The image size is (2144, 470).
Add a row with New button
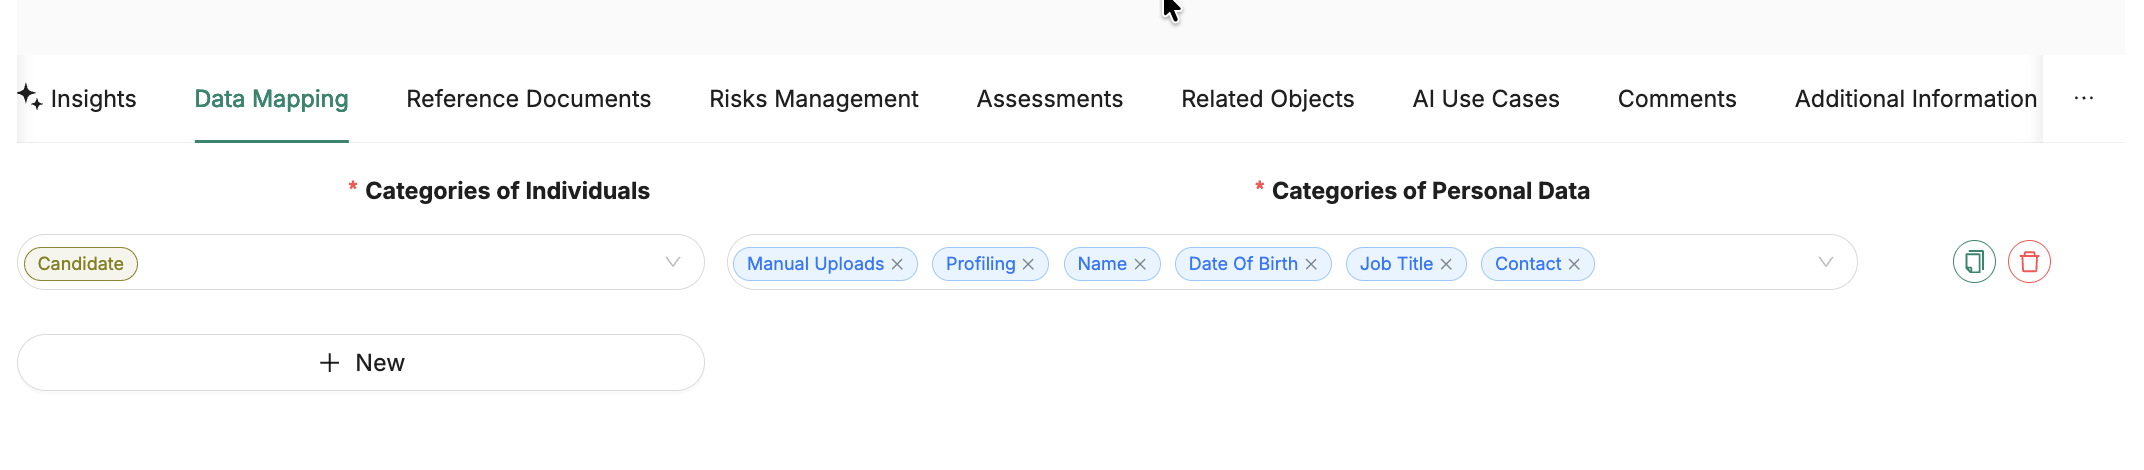click(x=361, y=362)
